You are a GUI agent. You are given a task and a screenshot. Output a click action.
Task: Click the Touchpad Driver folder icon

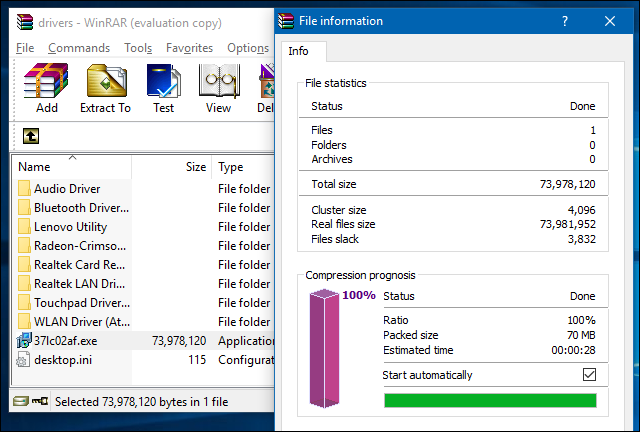tap(24, 303)
